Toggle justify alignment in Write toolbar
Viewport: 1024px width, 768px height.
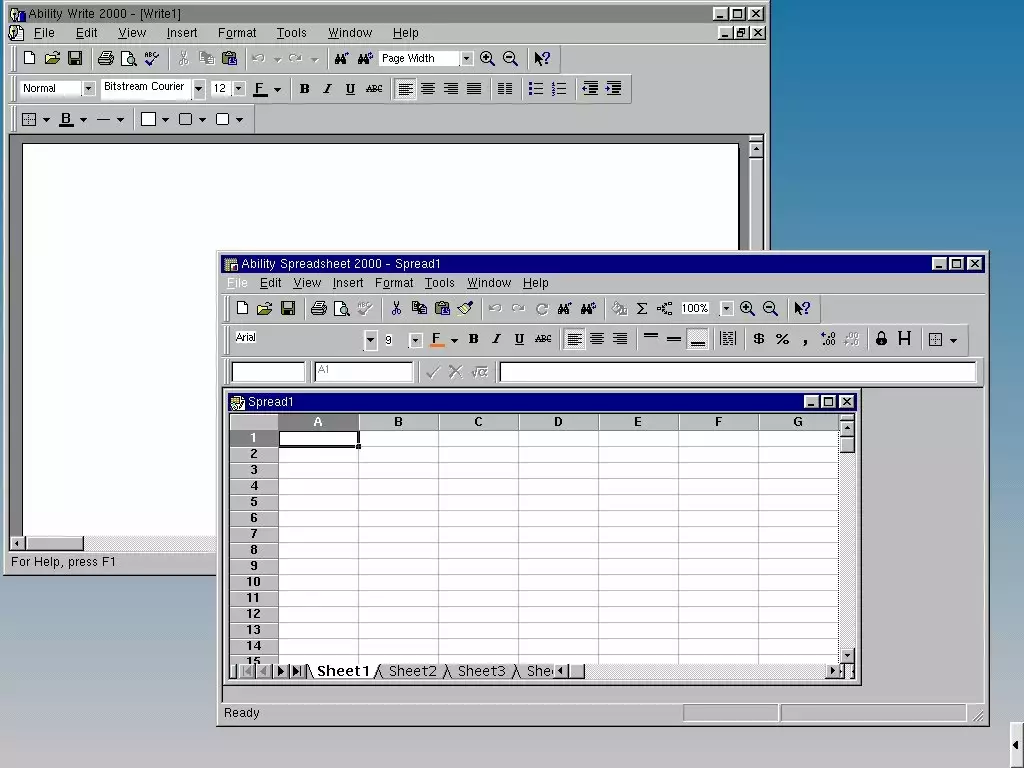(474, 89)
